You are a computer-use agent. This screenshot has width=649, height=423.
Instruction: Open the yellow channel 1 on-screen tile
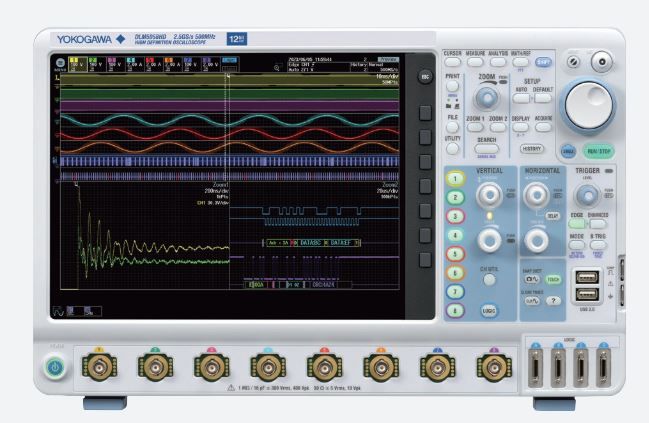(x=77, y=65)
